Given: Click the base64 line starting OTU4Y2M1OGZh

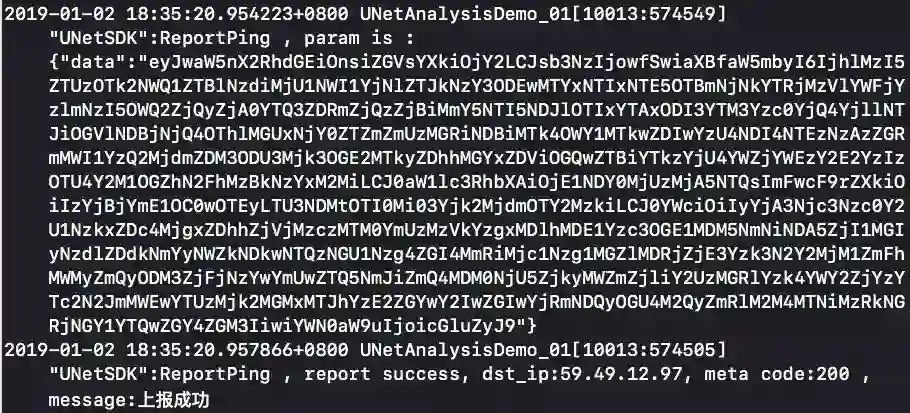Looking at the screenshot, I should pyautogui.click(x=476, y=182).
